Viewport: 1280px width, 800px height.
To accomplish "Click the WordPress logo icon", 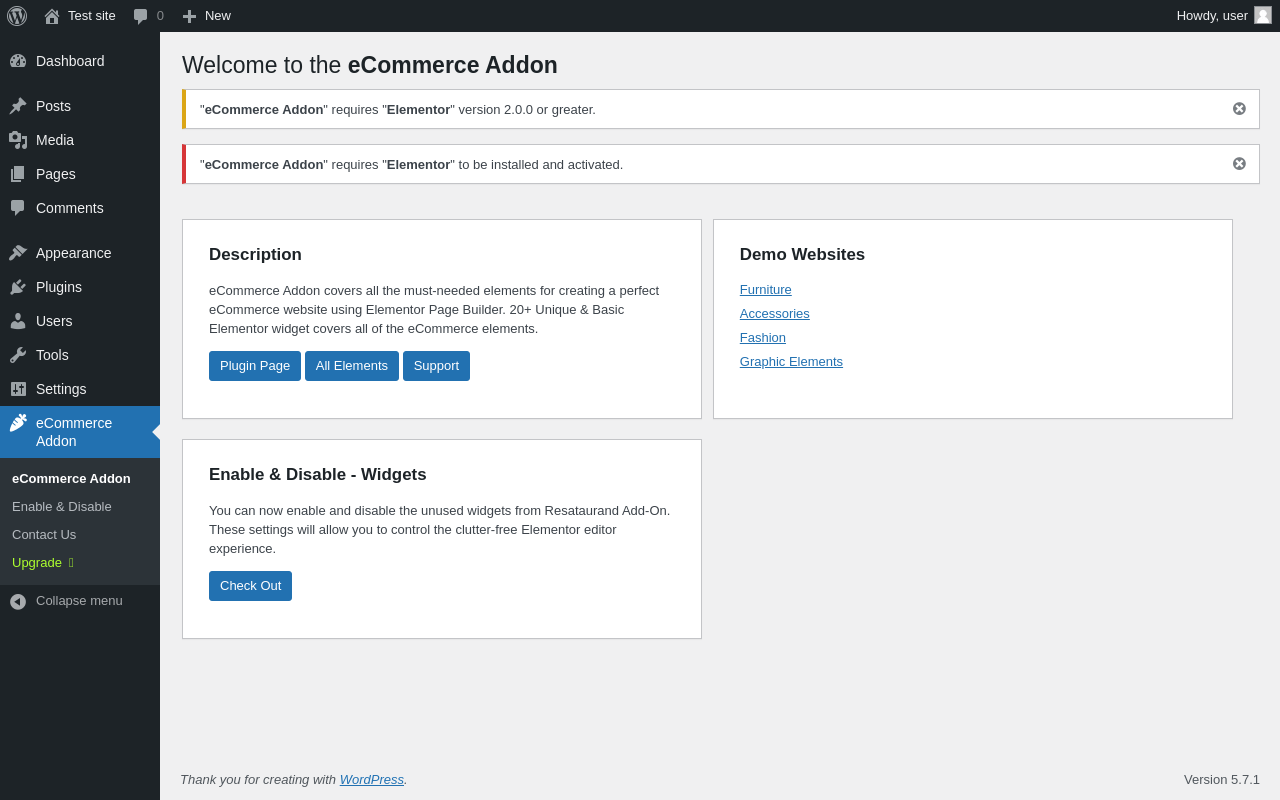I will click(17, 16).
